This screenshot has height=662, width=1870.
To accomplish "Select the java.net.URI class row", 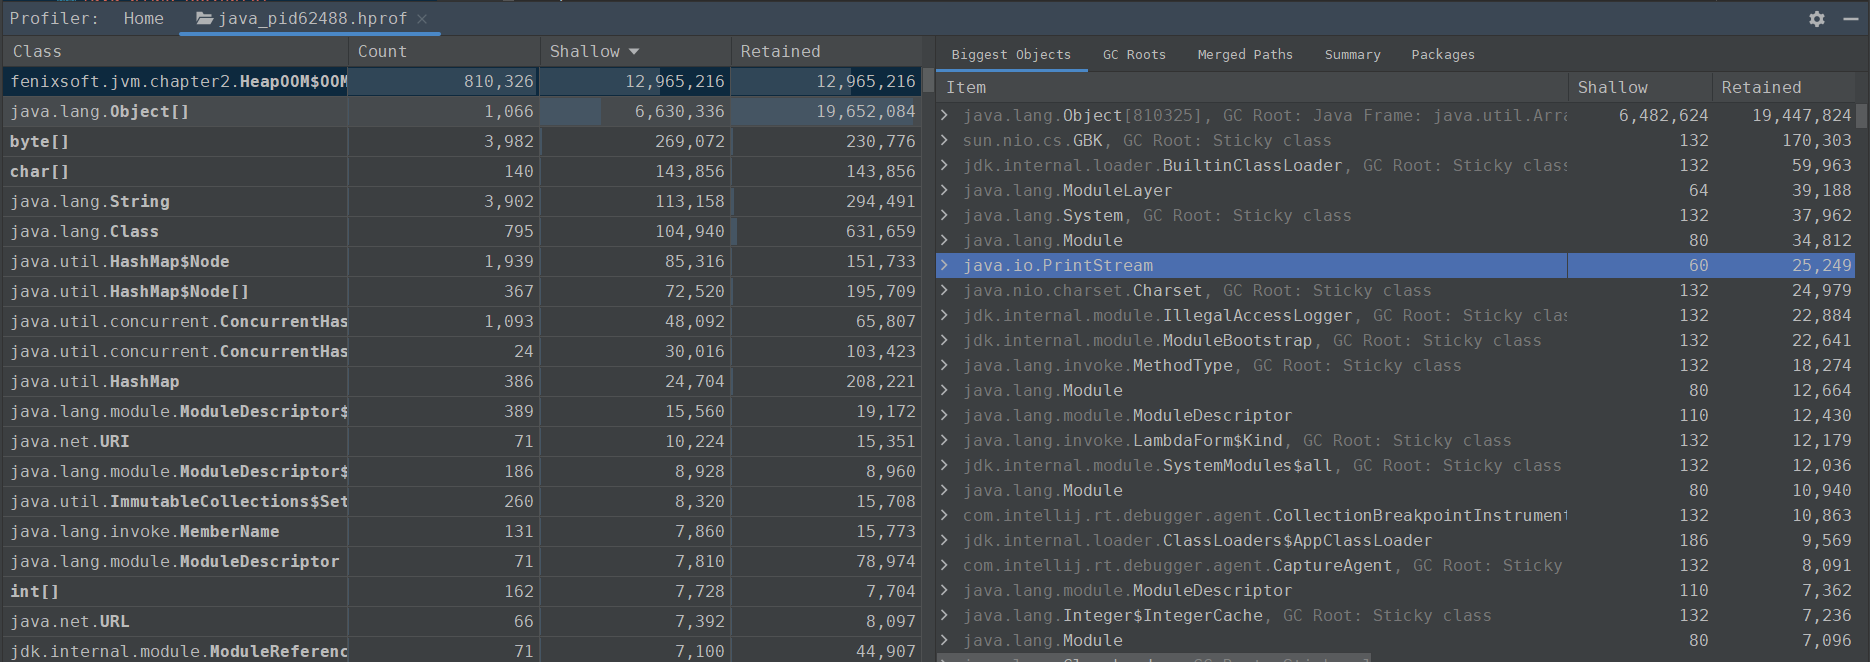I will (462, 442).
